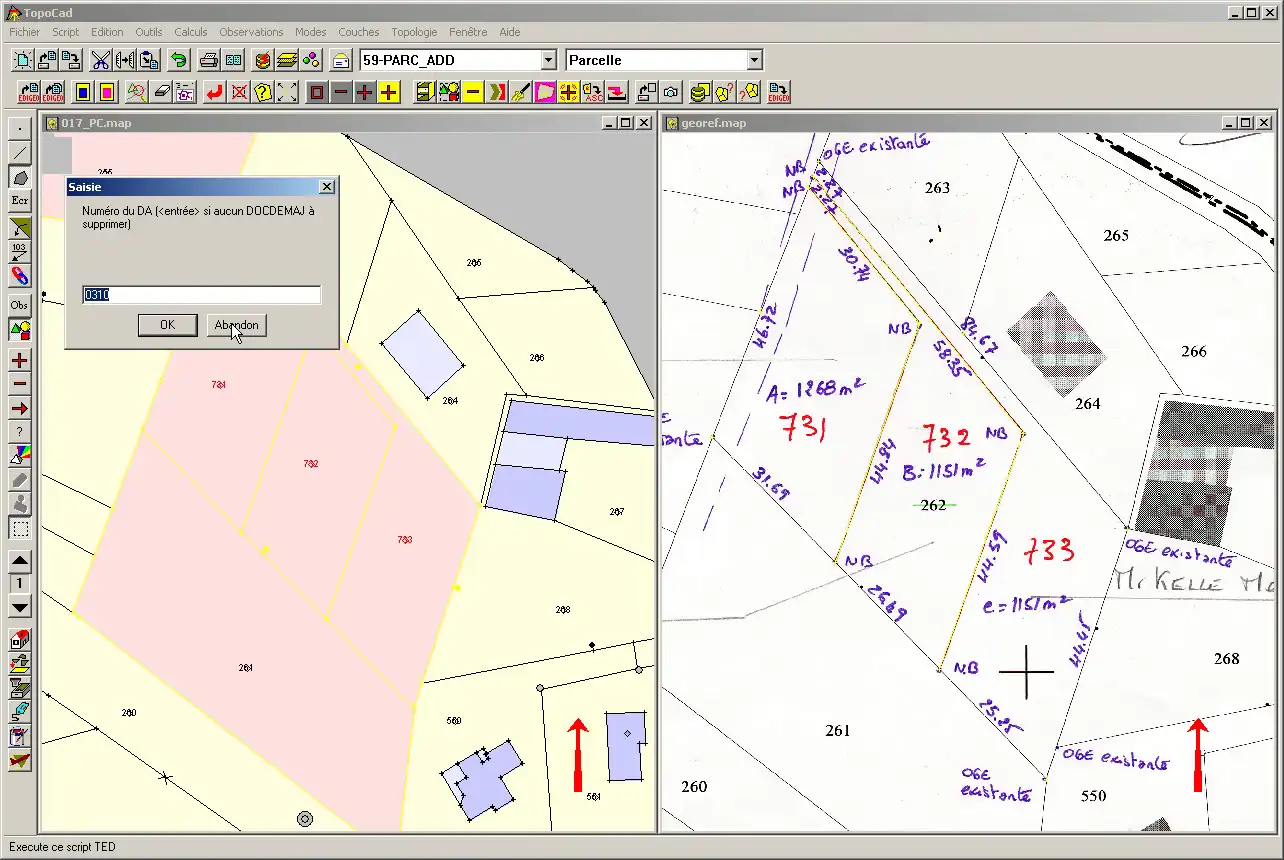The height and width of the screenshot is (860, 1284).
Task: Click the red minus tool in sidebar
Action: click(x=20, y=384)
